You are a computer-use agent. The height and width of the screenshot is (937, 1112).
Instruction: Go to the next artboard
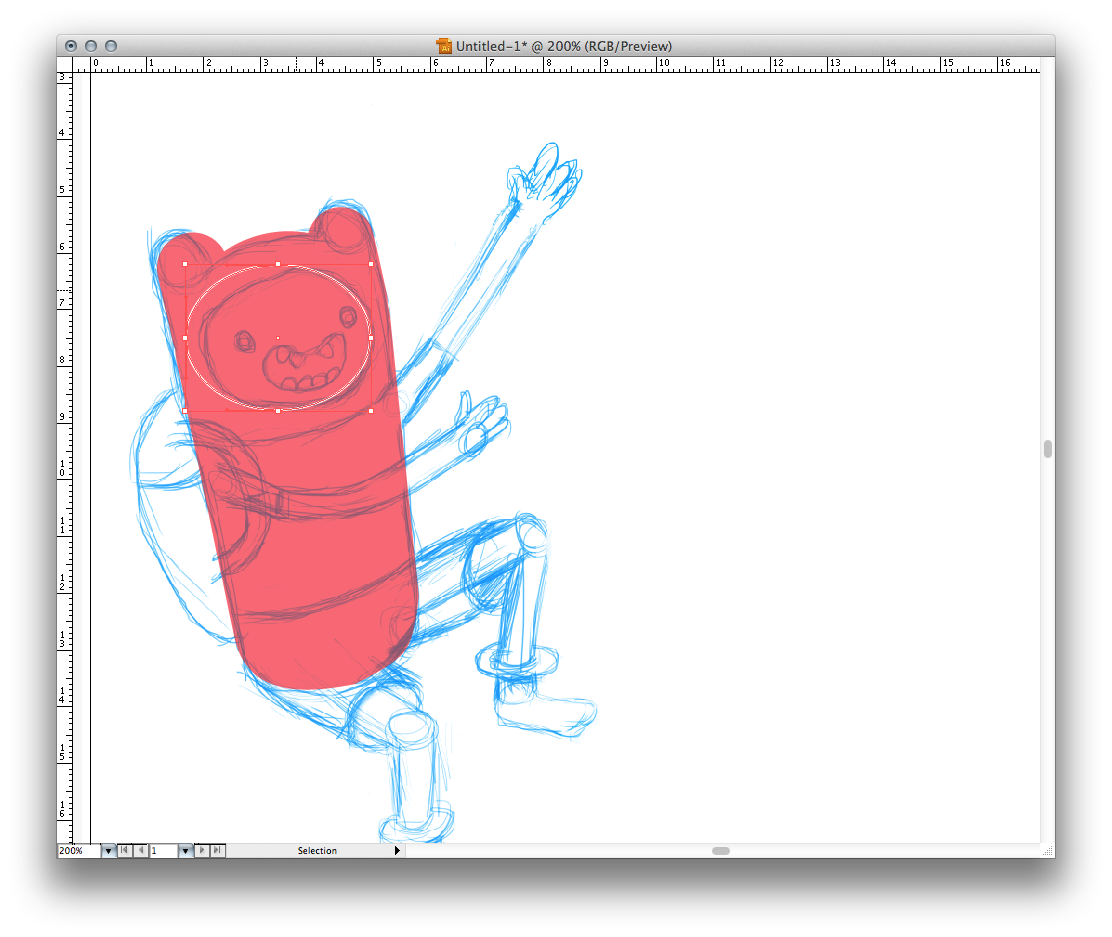pos(202,851)
